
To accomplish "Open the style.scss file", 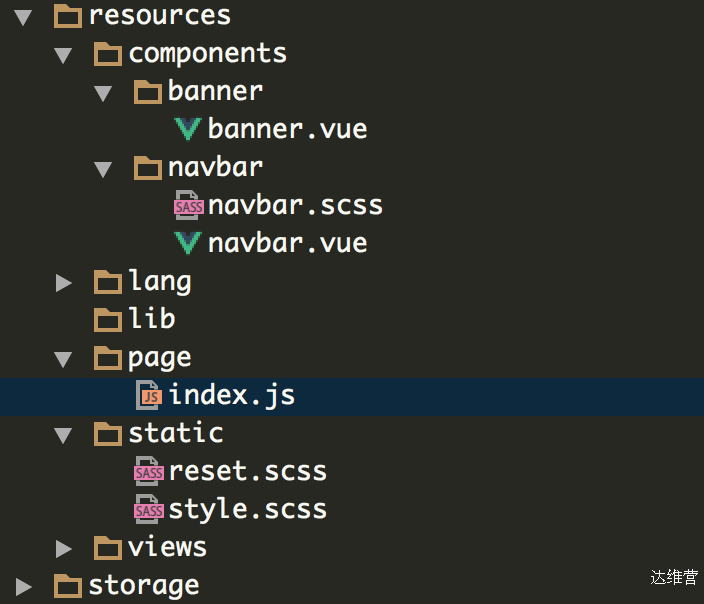I will pos(247,509).
